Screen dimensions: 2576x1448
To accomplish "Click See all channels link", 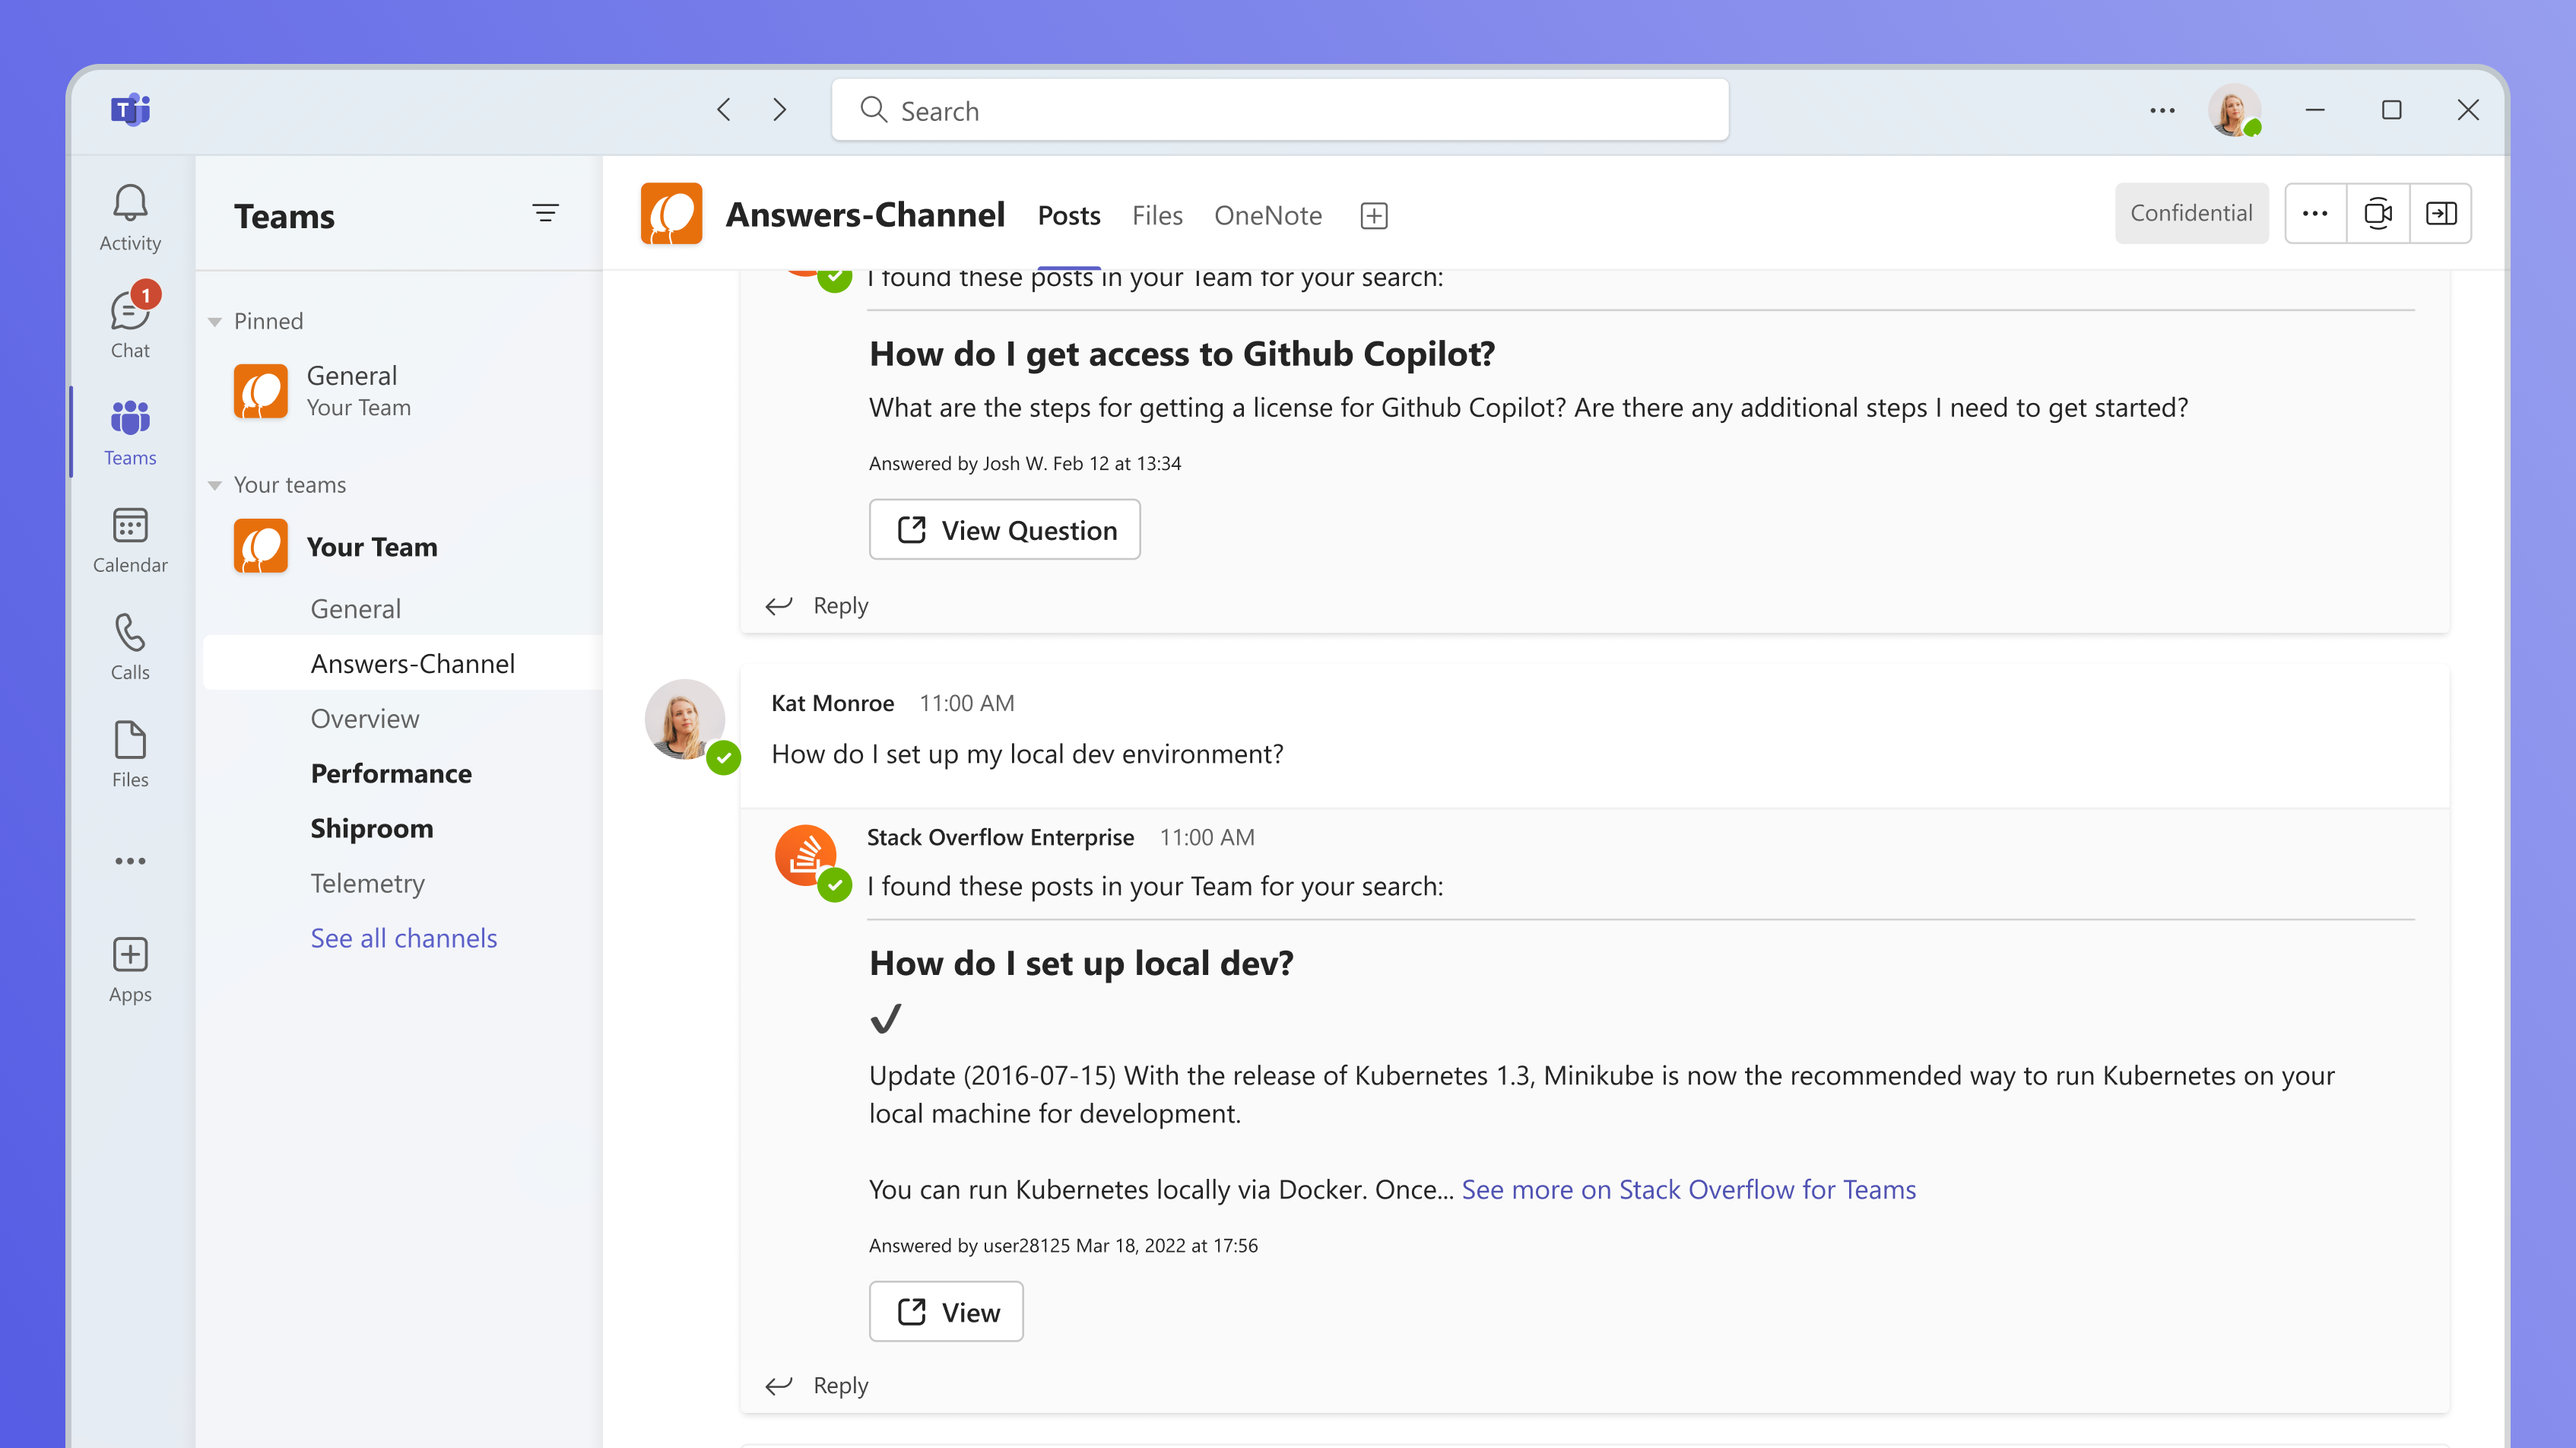I will [x=404, y=938].
